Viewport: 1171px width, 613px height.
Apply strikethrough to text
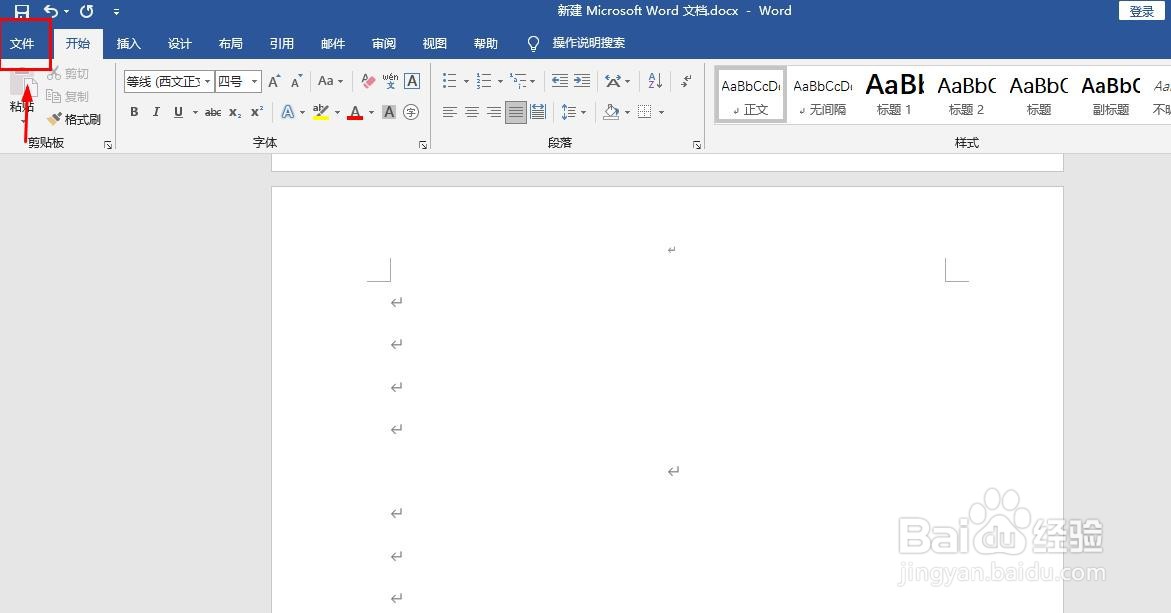213,112
